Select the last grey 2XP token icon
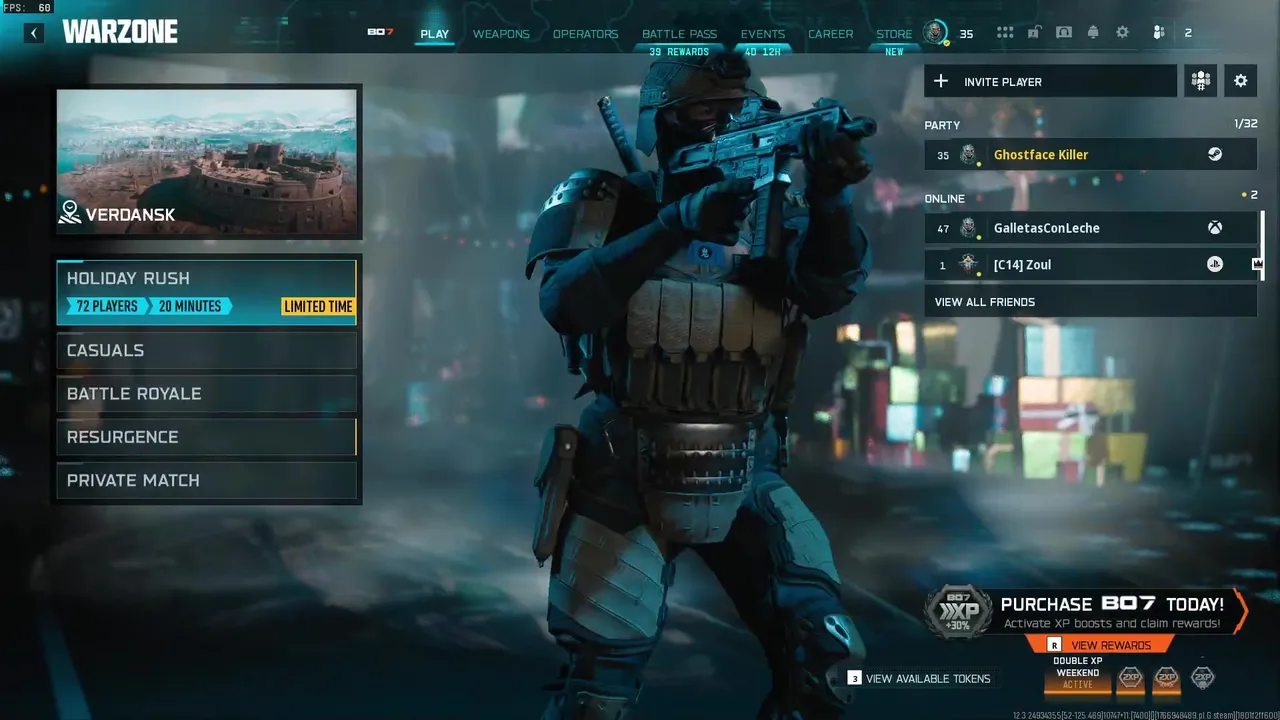Image resolution: width=1280 pixels, height=720 pixels. click(x=1203, y=679)
